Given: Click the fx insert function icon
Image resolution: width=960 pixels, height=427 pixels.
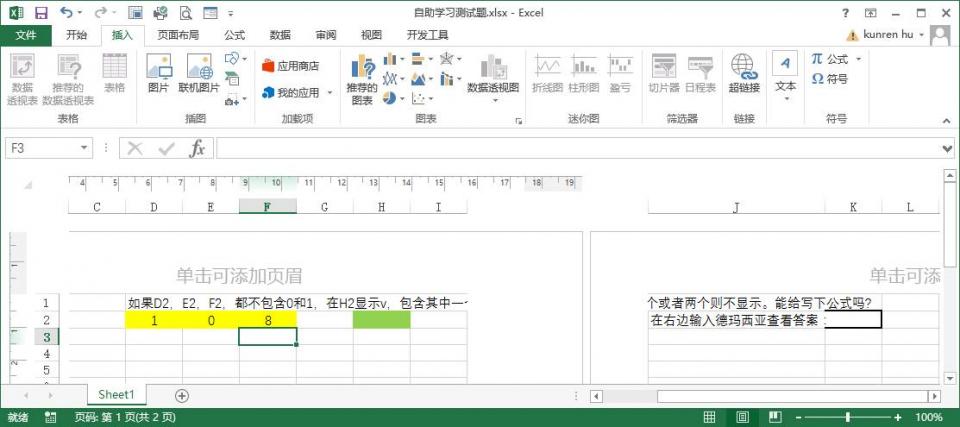Looking at the screenshot, I should (197, 148).
